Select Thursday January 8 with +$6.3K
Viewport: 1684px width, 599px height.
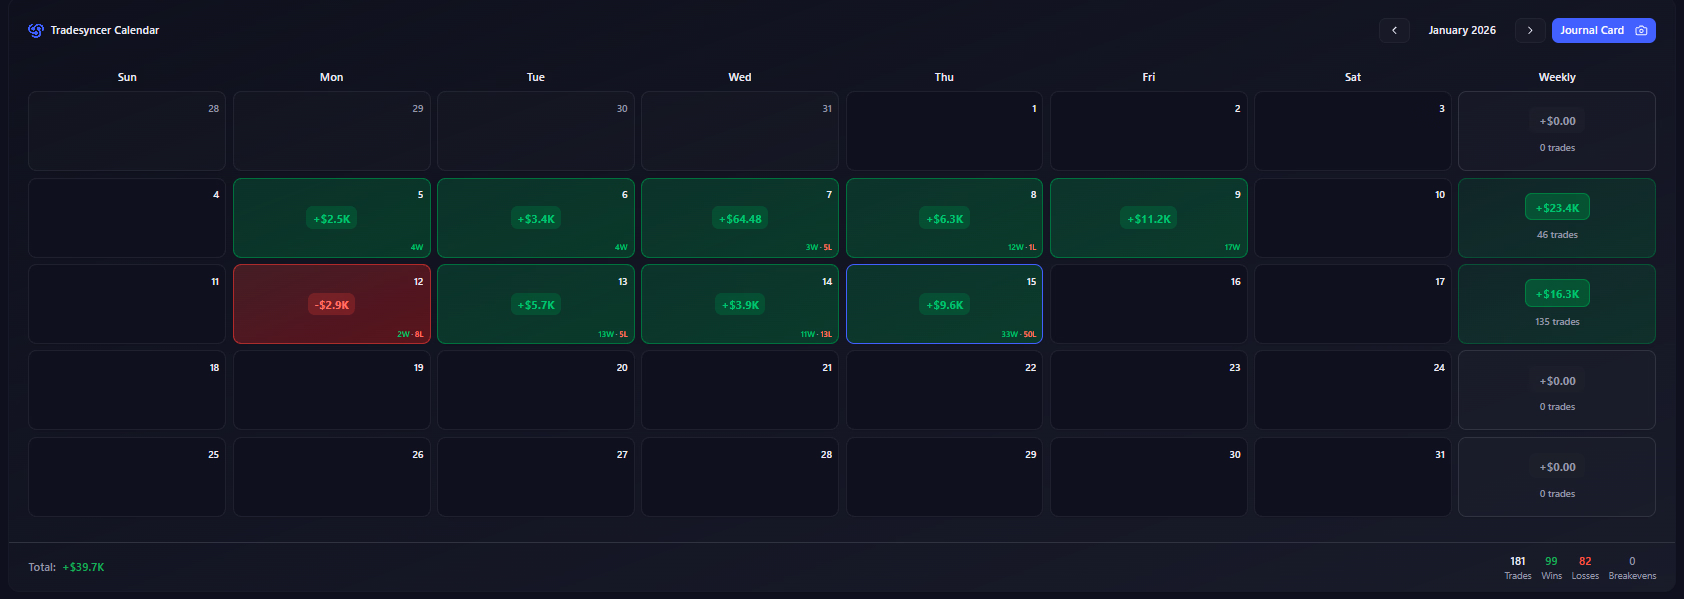pos(943,218)
